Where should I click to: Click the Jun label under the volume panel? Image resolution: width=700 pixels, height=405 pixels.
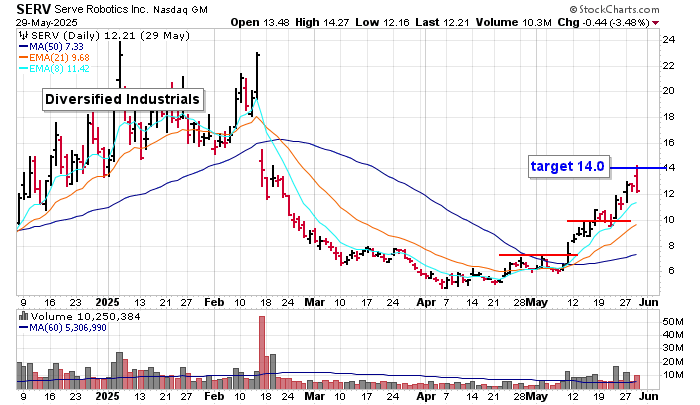point(649,396)
